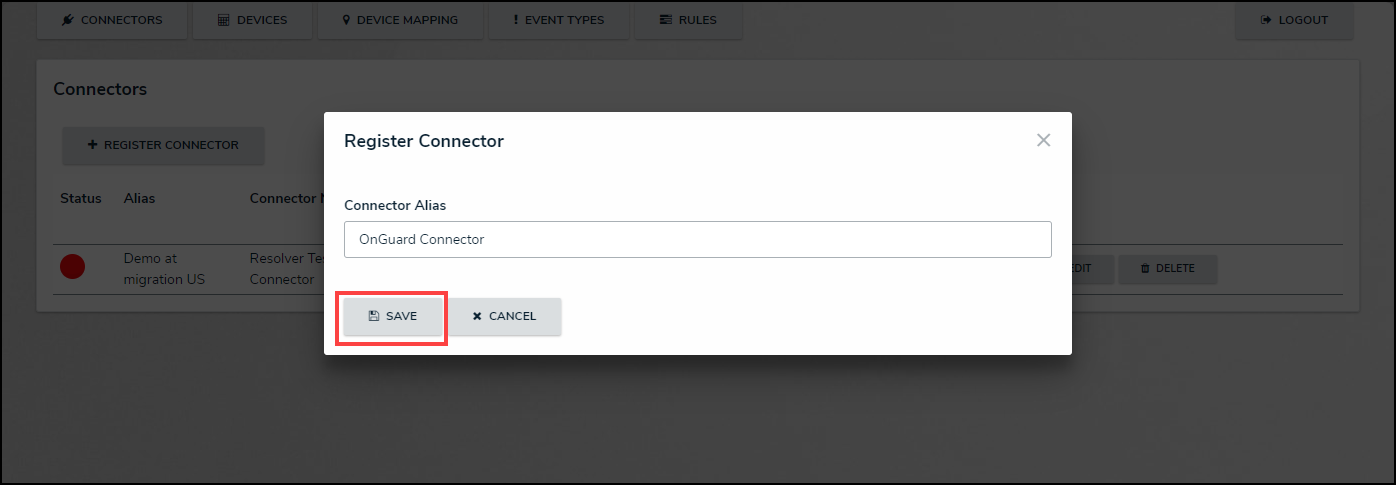Click the Logout exit icon
Viewport: 1396px width, 485px height.
click(x=1265, y=20)
